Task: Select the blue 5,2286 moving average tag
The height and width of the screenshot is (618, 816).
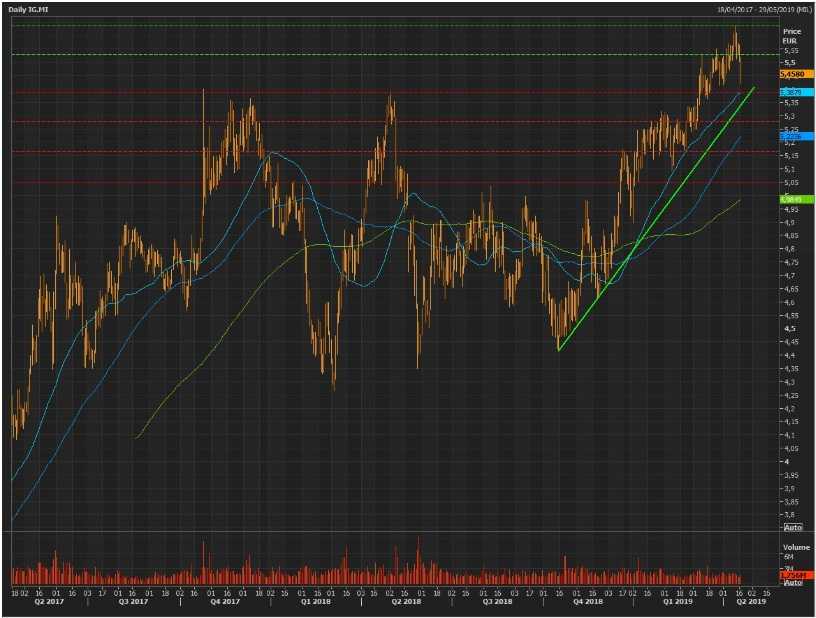Action: coord(796,136)
